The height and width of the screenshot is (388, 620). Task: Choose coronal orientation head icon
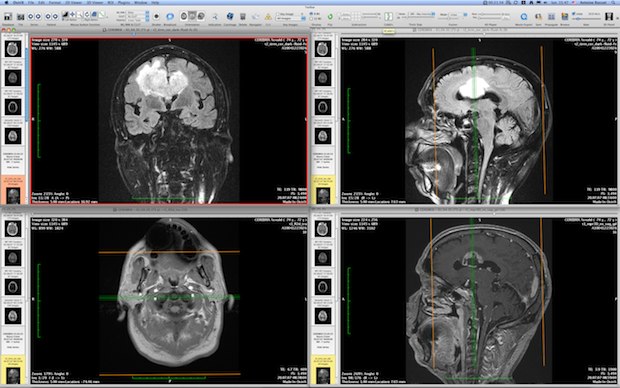coord(192,16)
